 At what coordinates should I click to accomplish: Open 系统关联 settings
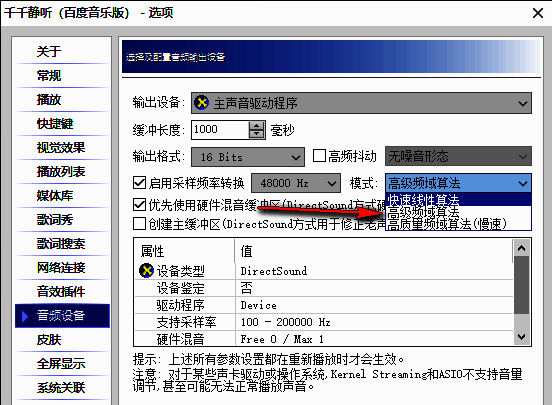coord(61,388)
